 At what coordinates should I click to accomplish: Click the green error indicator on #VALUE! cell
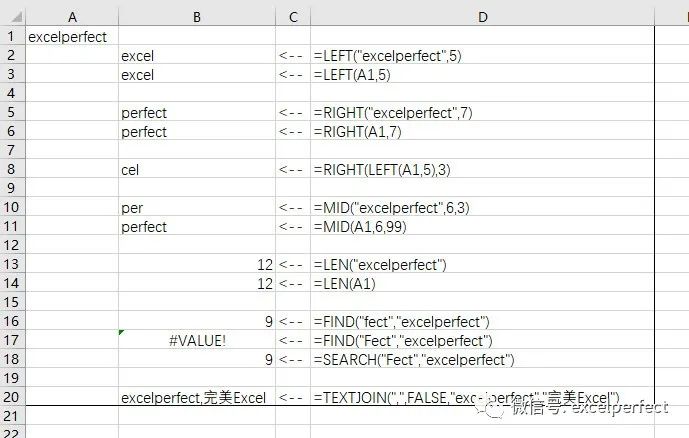(x=122, y=332)
